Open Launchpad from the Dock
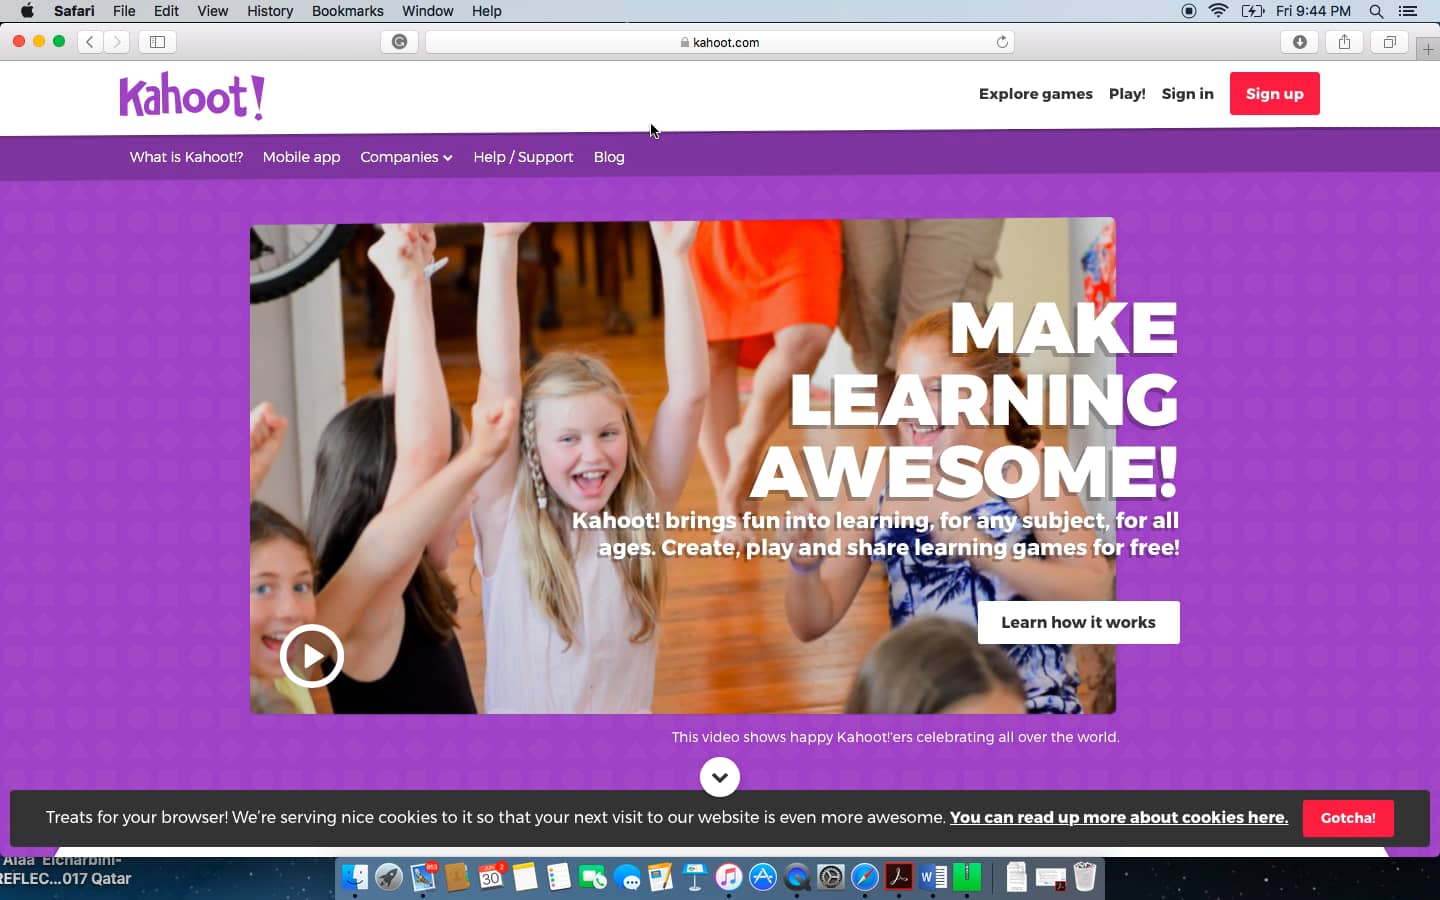Viewport: 1440px width, 900px height. click(x=389, y=877)
